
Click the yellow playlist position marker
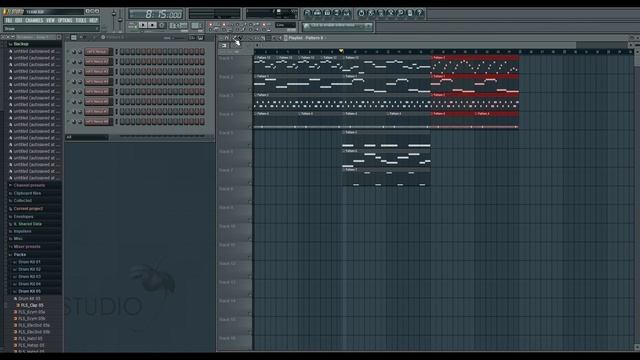tap(341, 51)
